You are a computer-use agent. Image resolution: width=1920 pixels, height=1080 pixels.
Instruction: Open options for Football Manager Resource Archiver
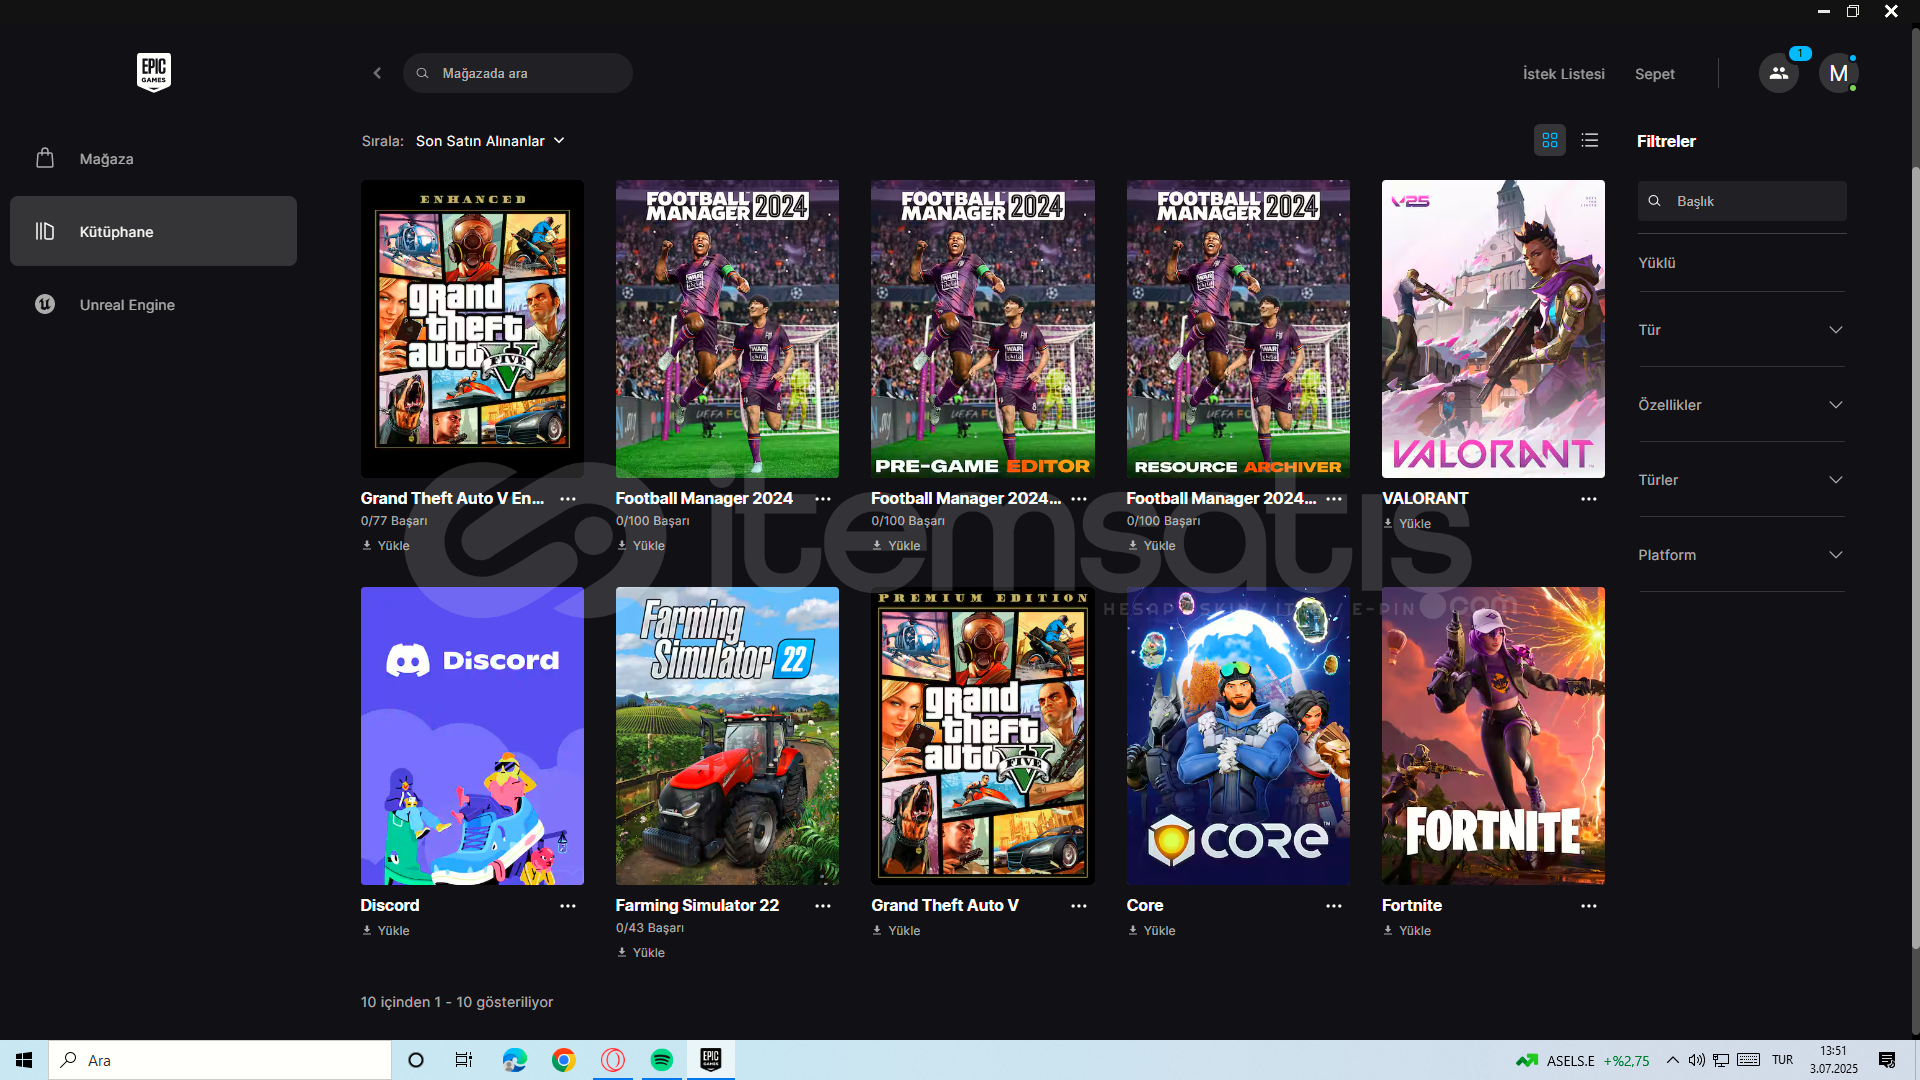(x=1334, y=498)
